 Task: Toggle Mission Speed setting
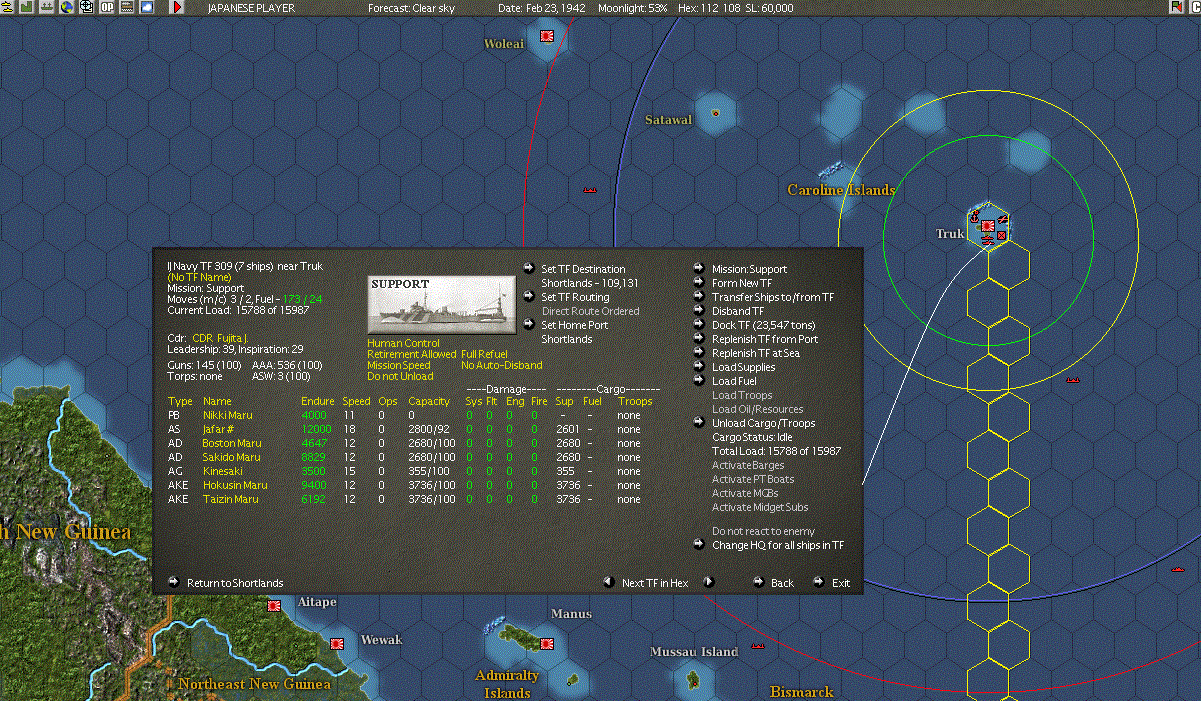398,365
